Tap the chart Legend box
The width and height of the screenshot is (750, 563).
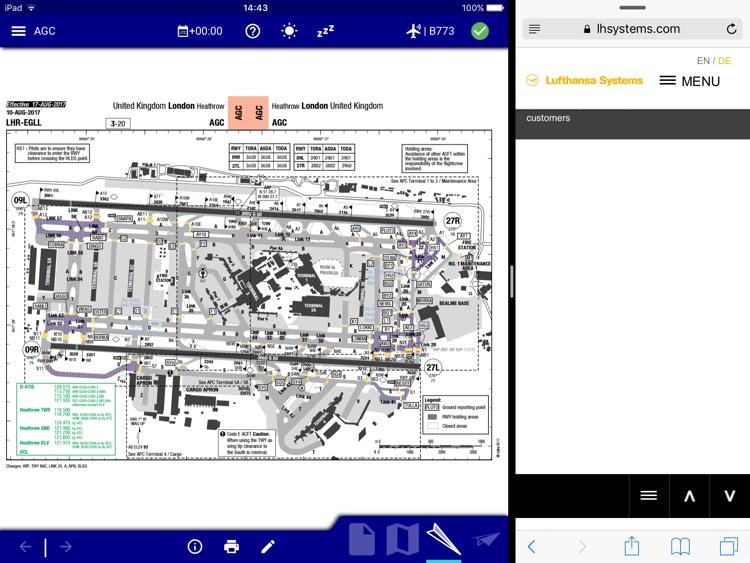coord(455,415)
